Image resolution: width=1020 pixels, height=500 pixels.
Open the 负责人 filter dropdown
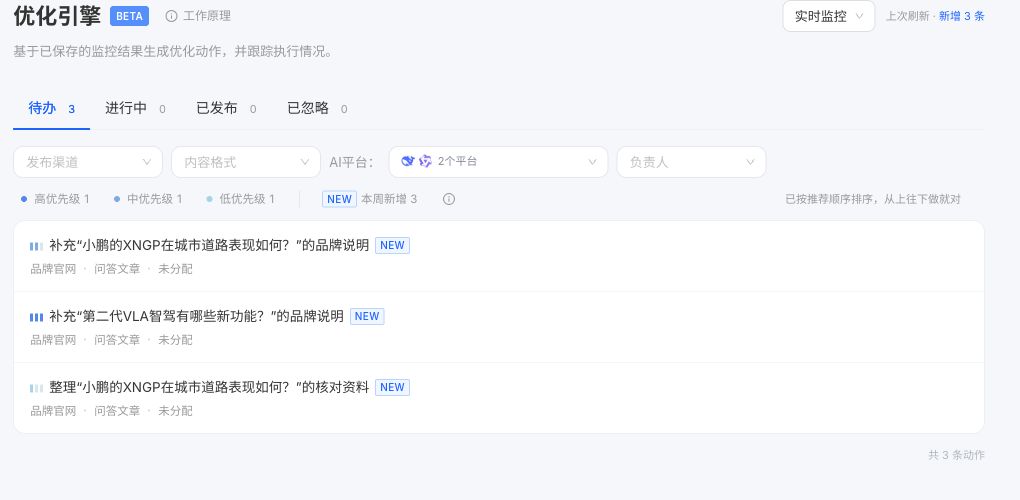pyautogui.click(x=691, y=162)
